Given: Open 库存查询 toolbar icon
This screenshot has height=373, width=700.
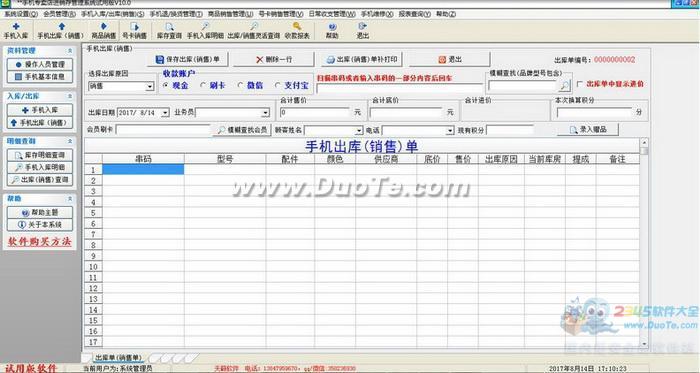Looking at the screenshot, I should [169, 30].
